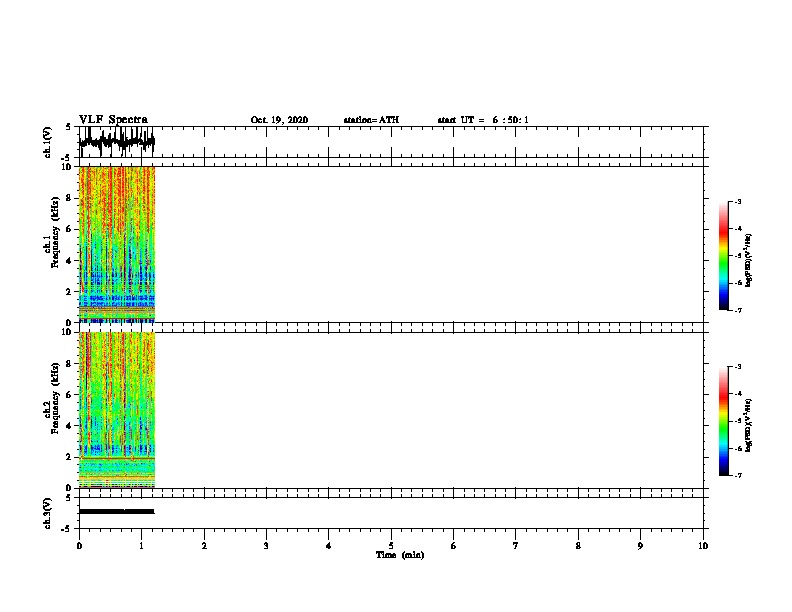This screenshot has width=792, height=612.
Task: Click the 5 minute tick label on time axis
Action: [x=391, y=546]
